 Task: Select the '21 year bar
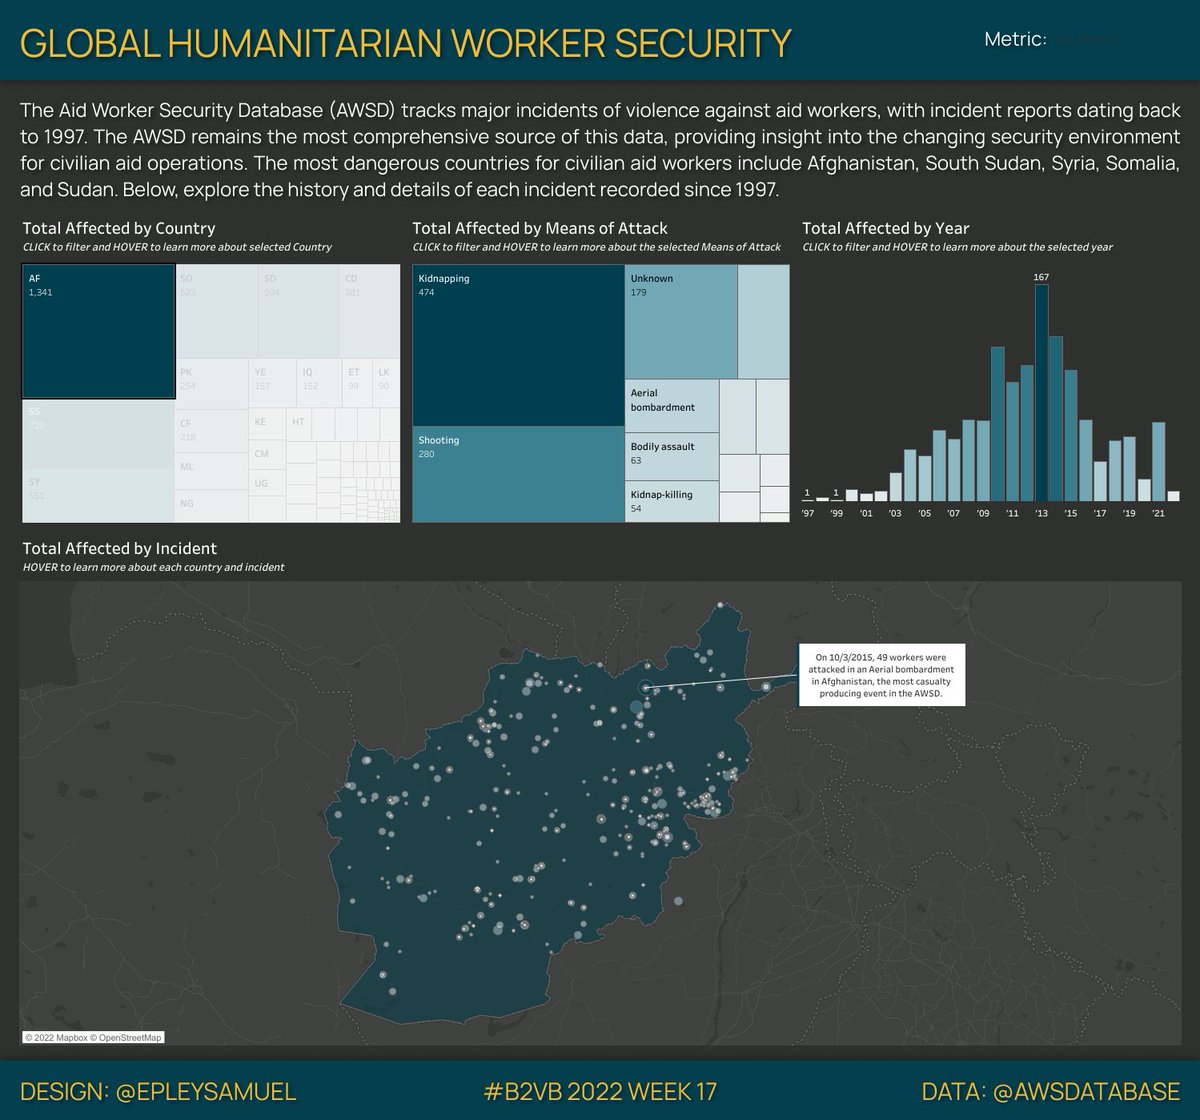[1159, 461]
